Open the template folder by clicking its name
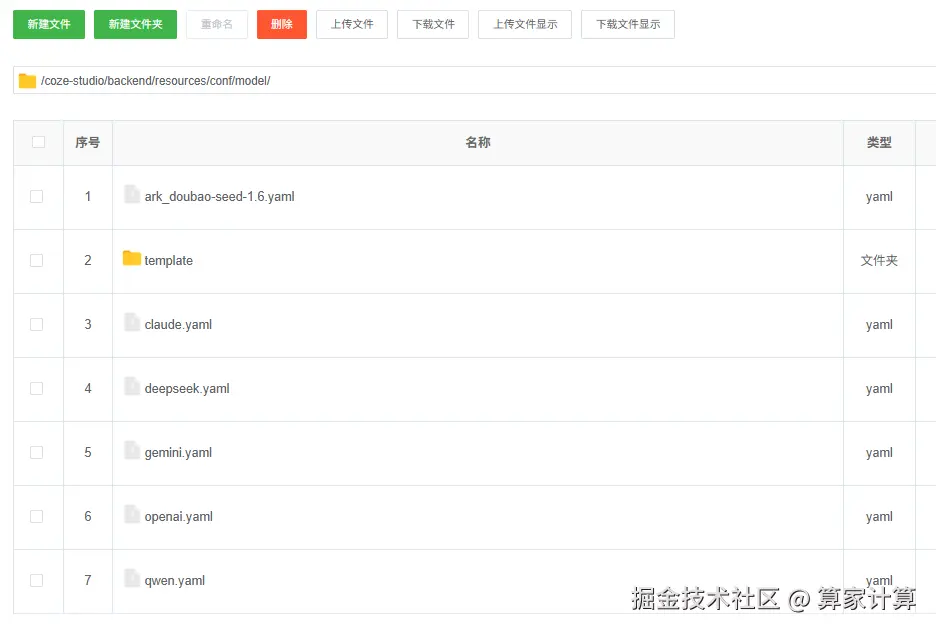 [x=168, y=260]
